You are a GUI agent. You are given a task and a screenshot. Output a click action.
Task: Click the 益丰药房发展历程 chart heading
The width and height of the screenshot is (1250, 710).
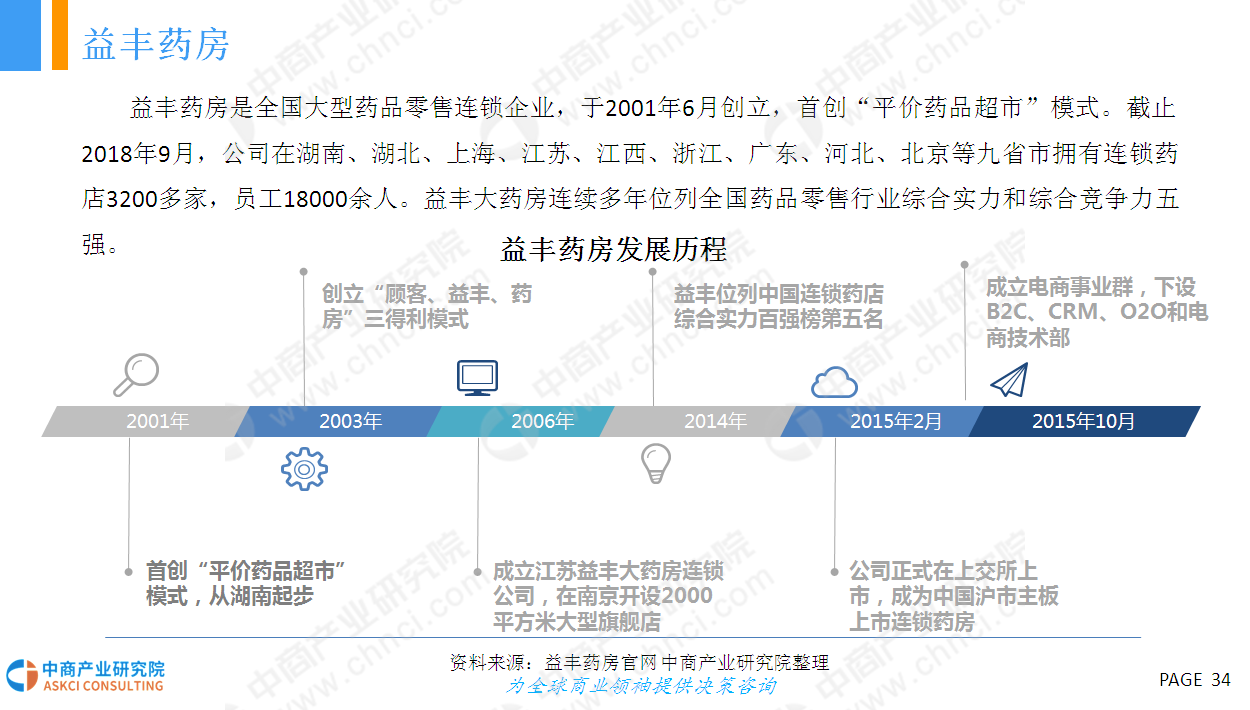(x=613, y=249)
